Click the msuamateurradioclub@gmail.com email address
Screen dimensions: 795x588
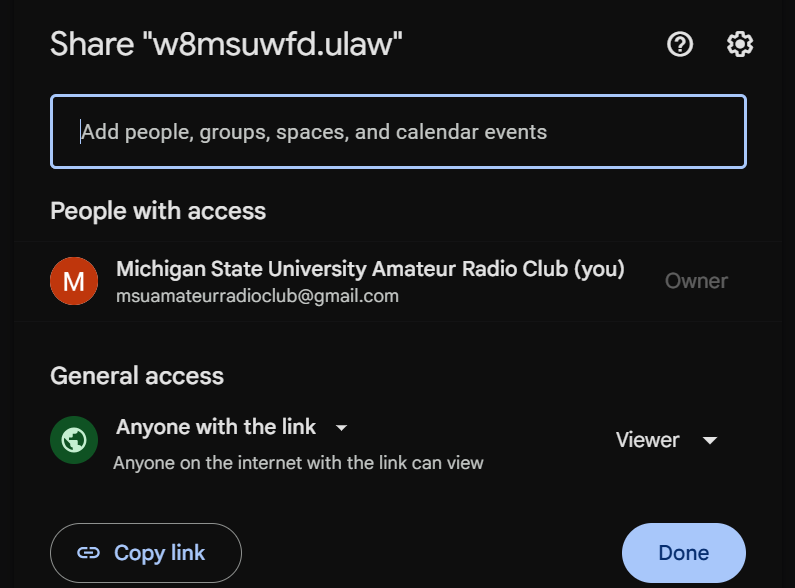click(258, 296)
